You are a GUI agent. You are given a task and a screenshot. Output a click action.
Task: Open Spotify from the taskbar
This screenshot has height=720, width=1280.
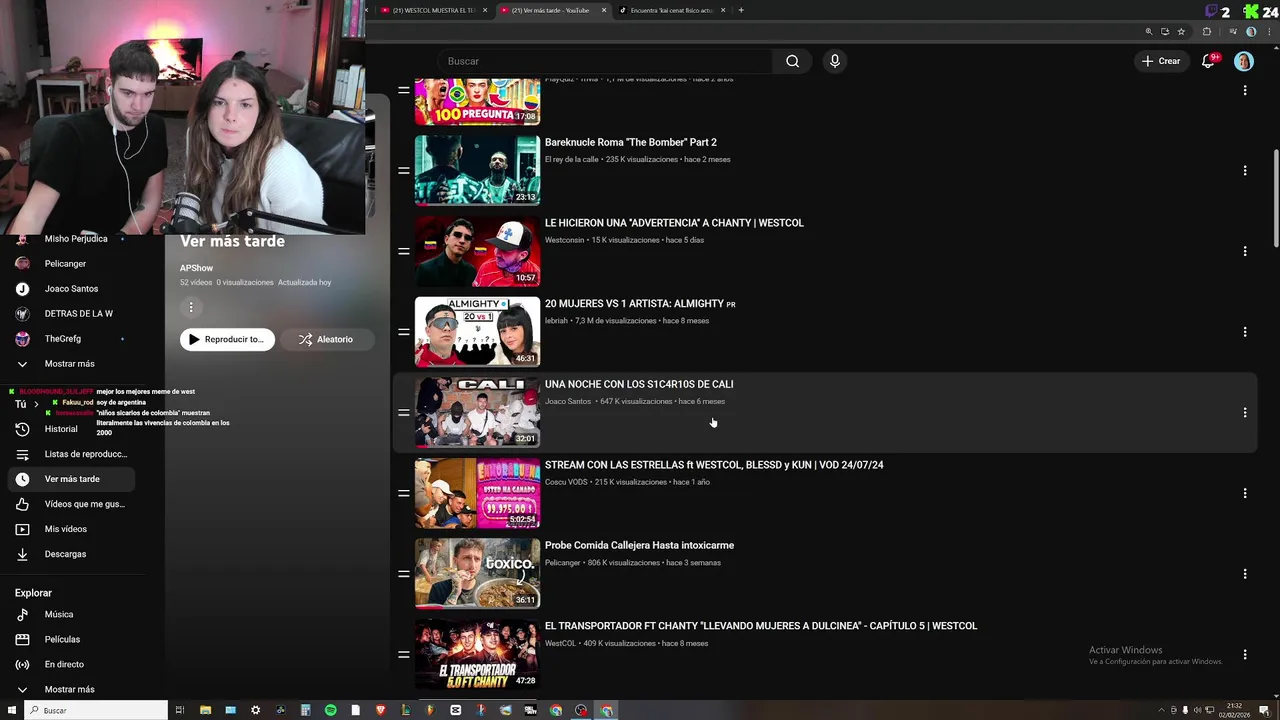tap(330, 710)
